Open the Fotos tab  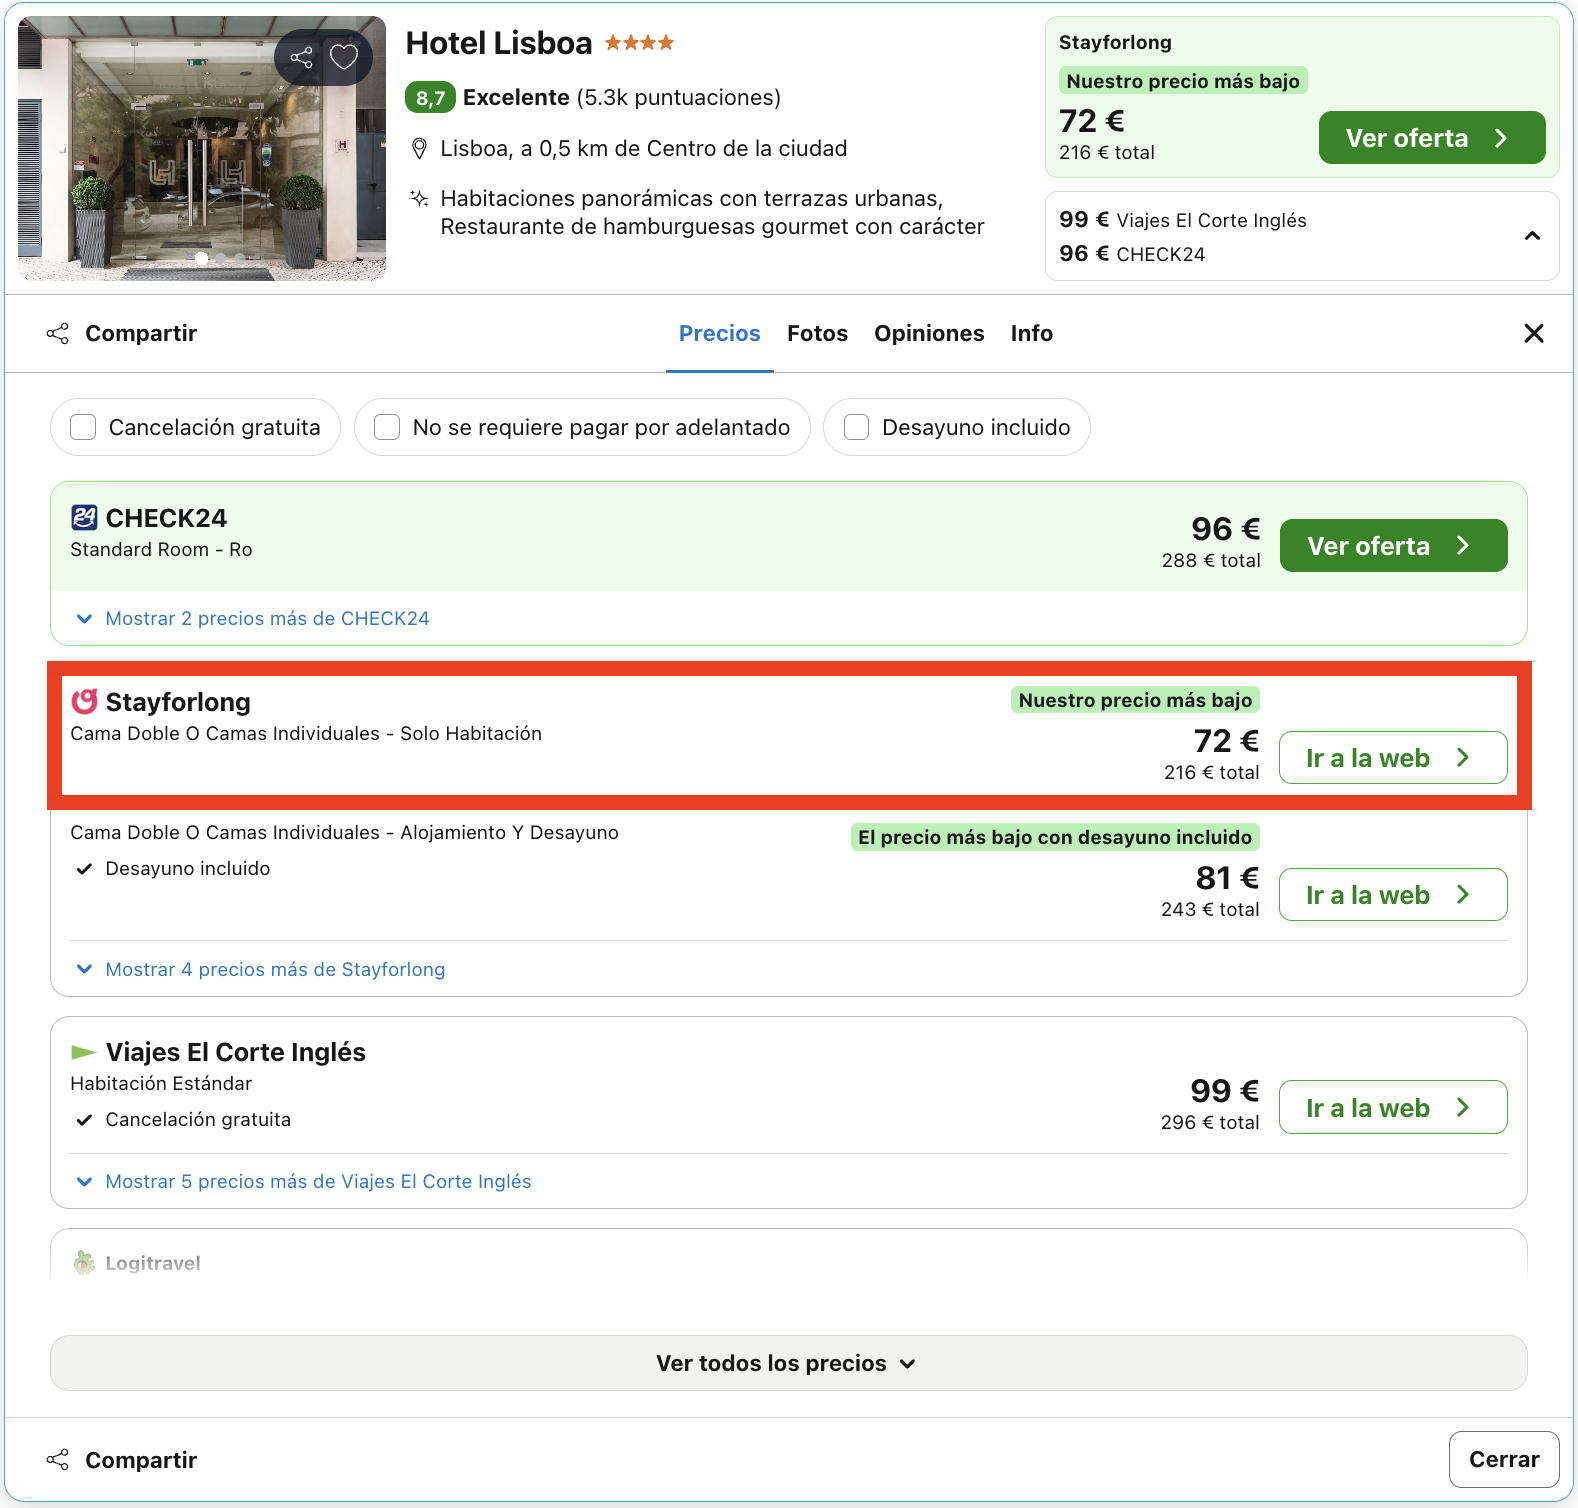[x=817, y=333]
